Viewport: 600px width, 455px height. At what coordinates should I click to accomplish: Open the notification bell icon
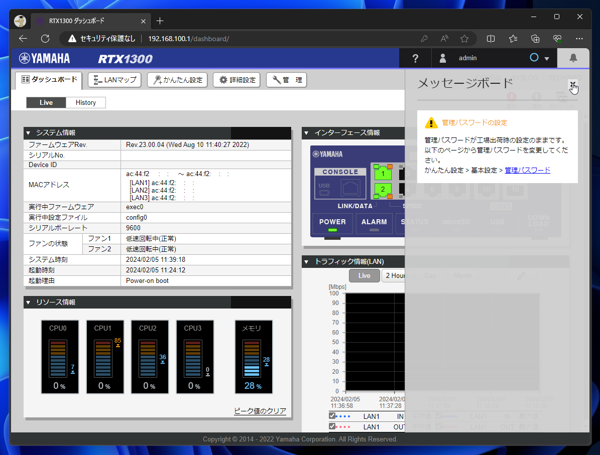coord(573,58)
